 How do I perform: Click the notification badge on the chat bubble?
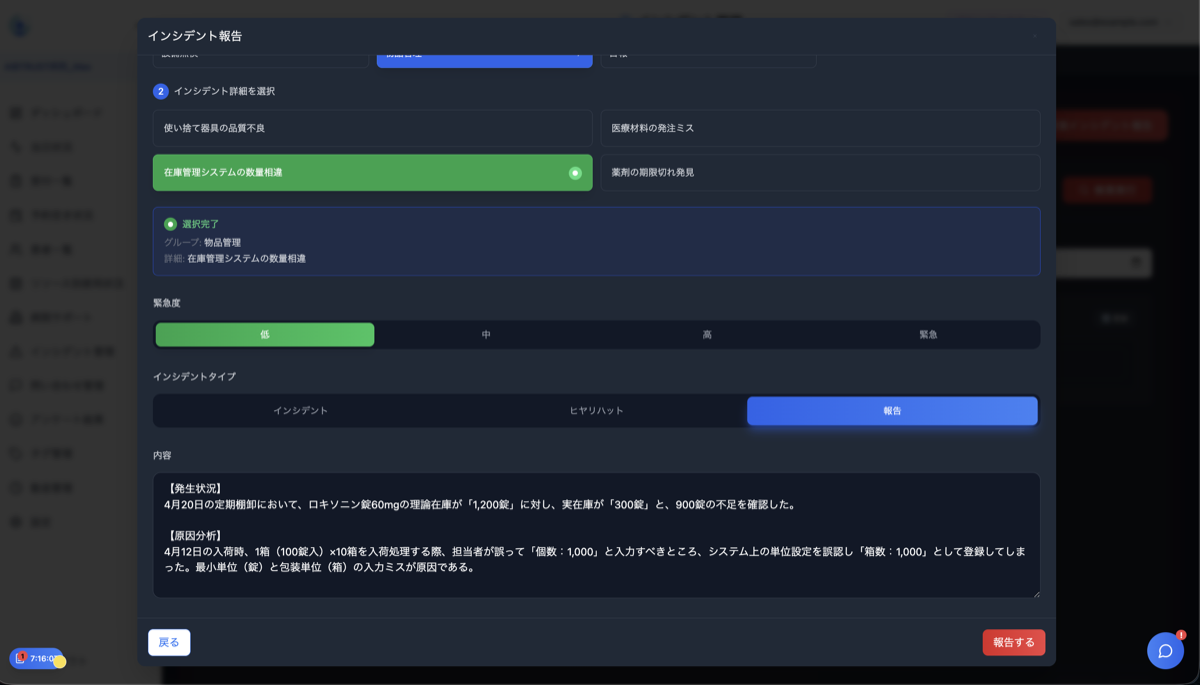pos(1180,636)
